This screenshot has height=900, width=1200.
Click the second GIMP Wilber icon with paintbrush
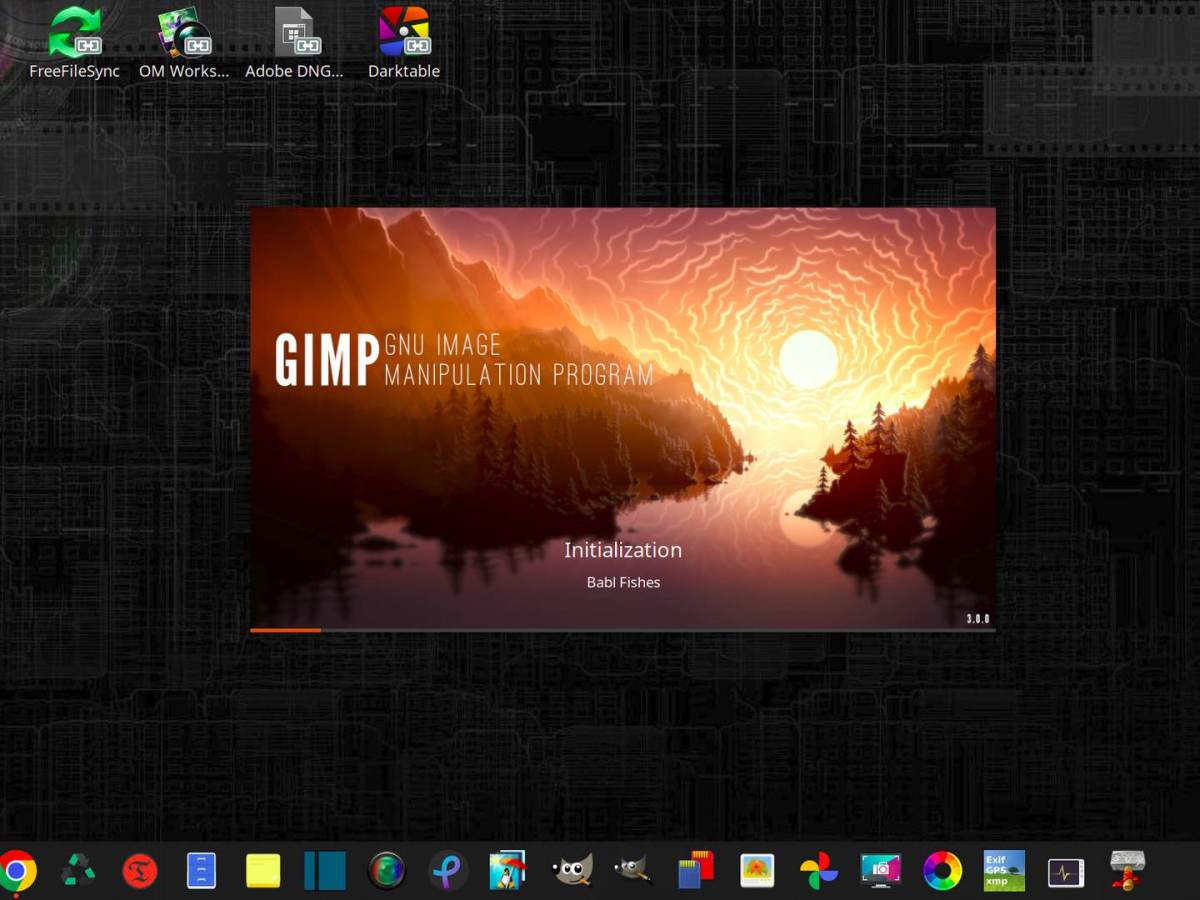(x=633, y=871)
